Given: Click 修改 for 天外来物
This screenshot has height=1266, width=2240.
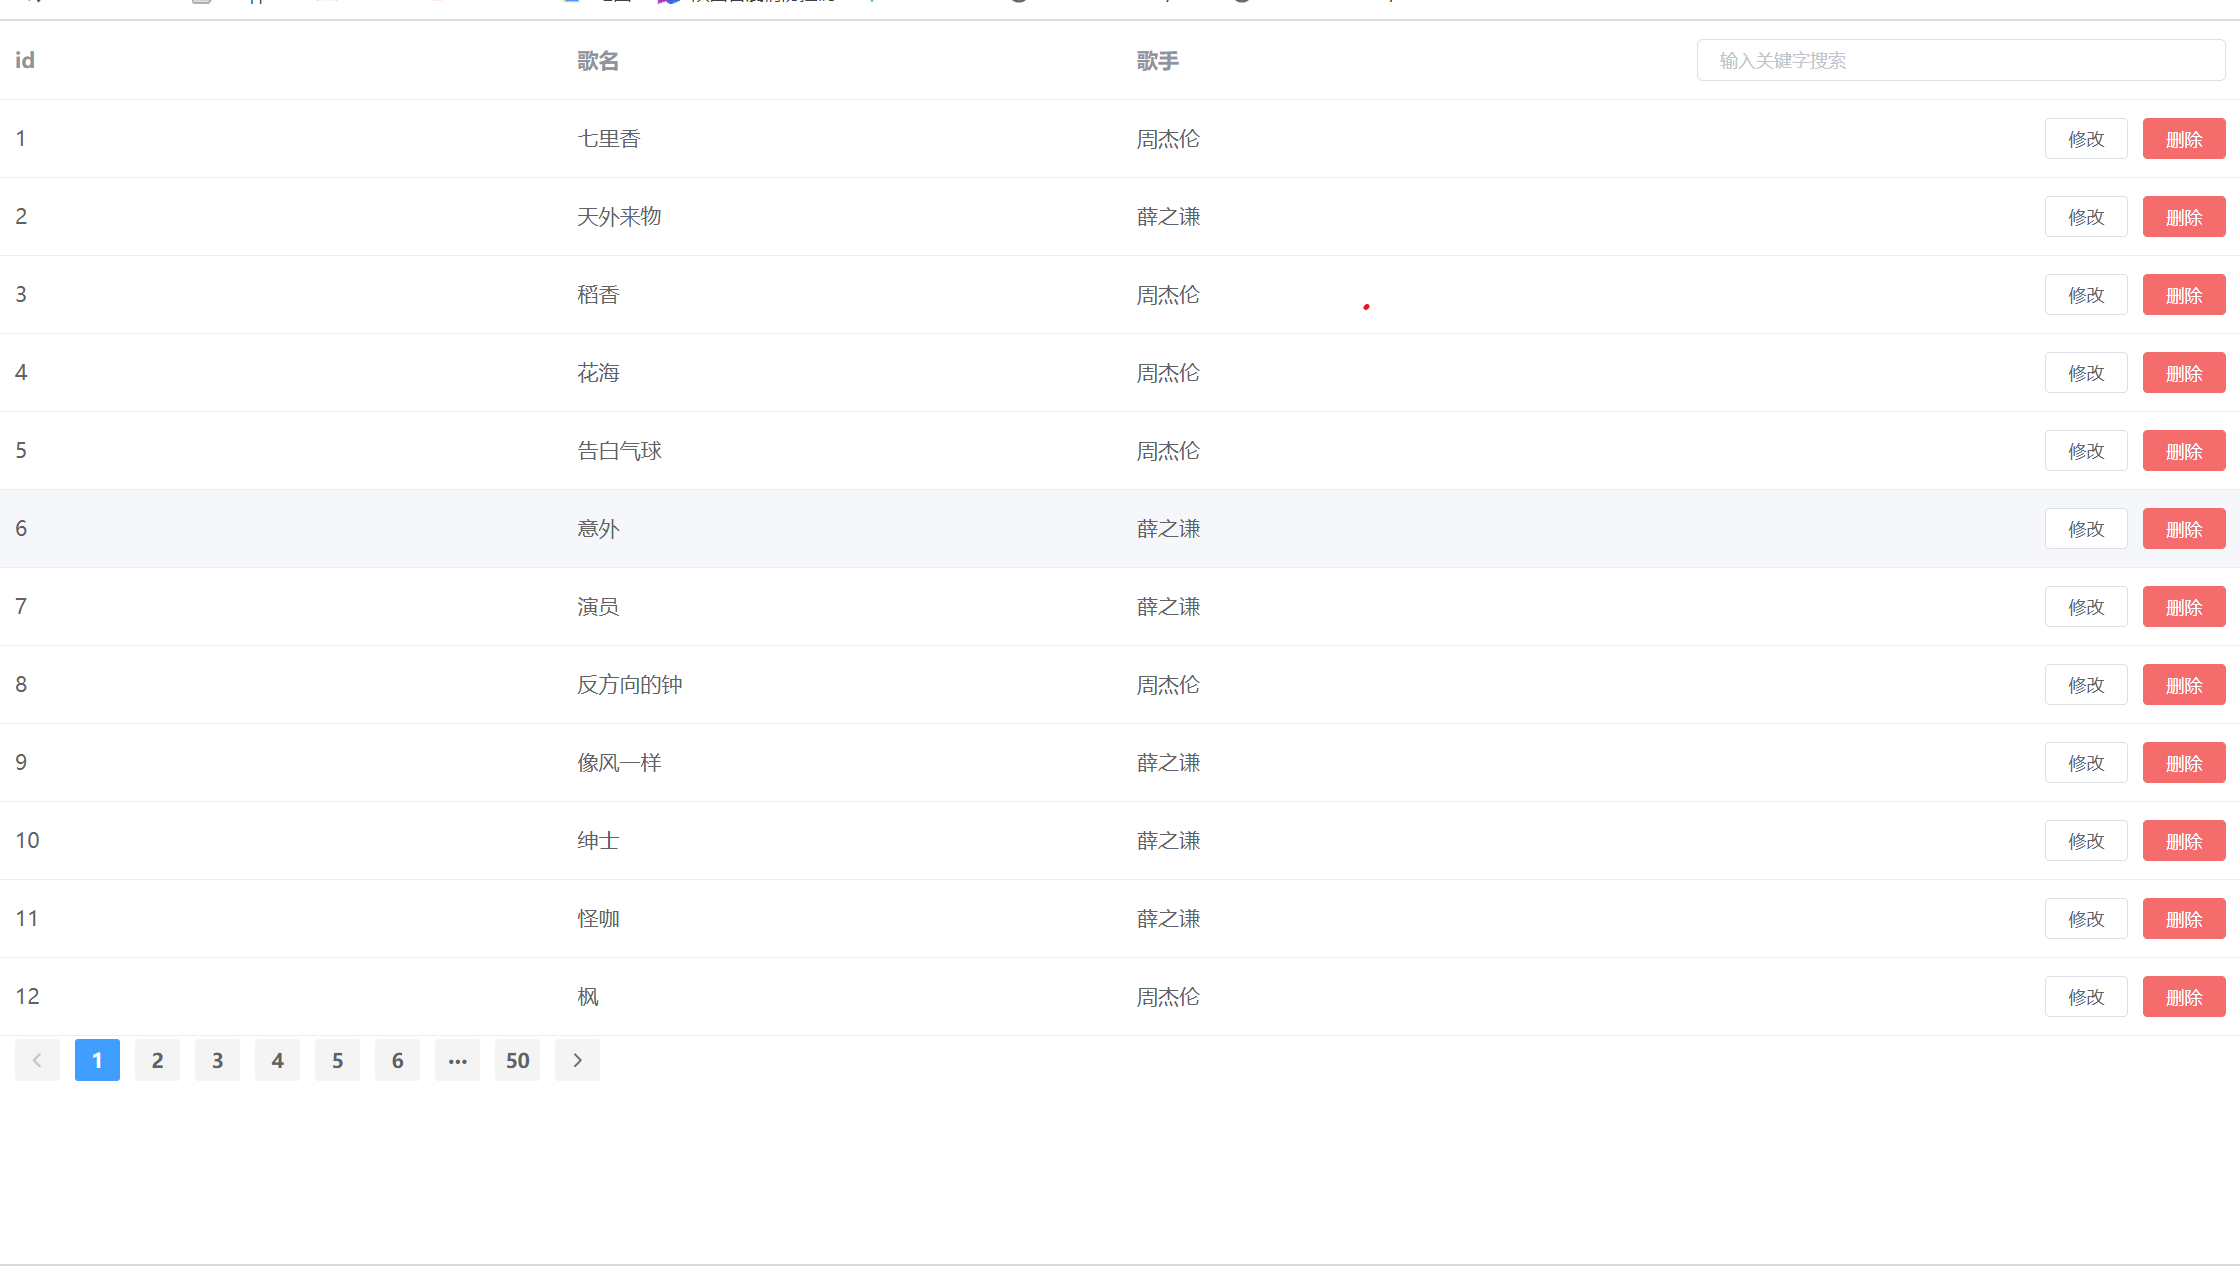Looking at the screenshot, I should (2086, 217).
